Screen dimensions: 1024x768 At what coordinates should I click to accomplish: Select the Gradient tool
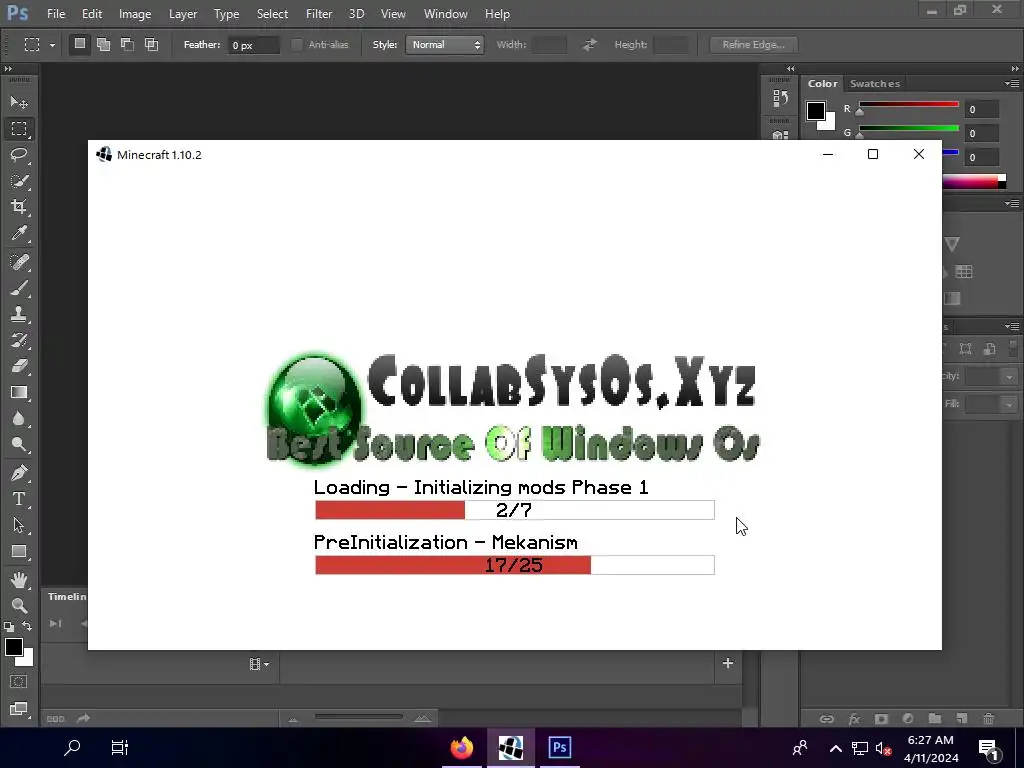pyautogui.click(x=19, y=392)
